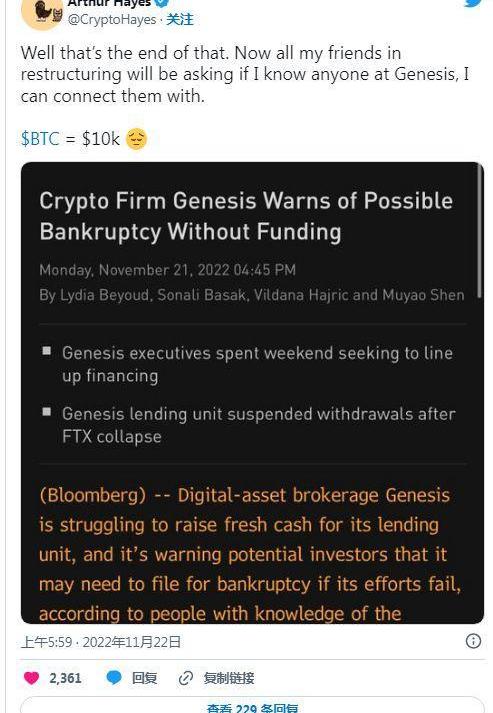Click the copy link chain icon
493x713 pixels.
click(186, 678)
